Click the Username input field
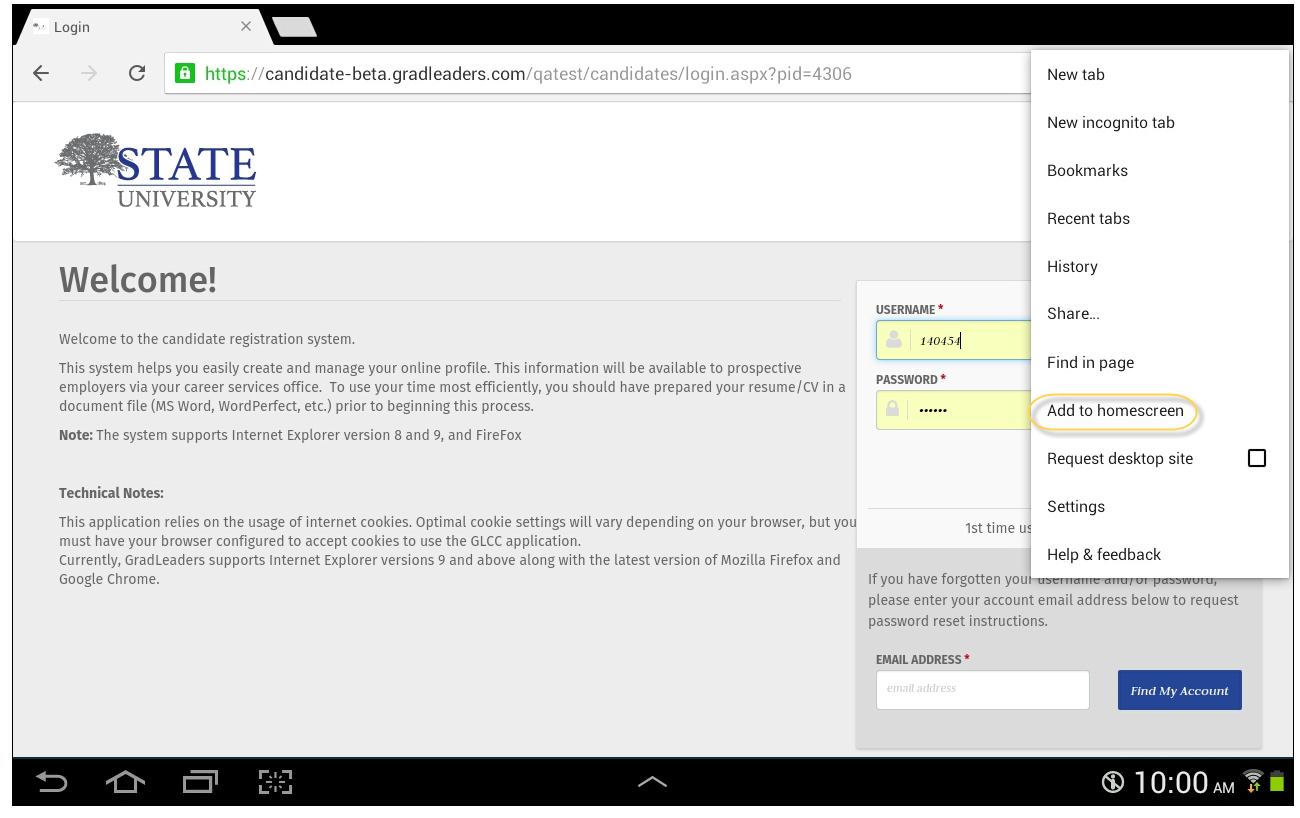The width and height of the screenshot is (1300, 818). tap(954, 340)
